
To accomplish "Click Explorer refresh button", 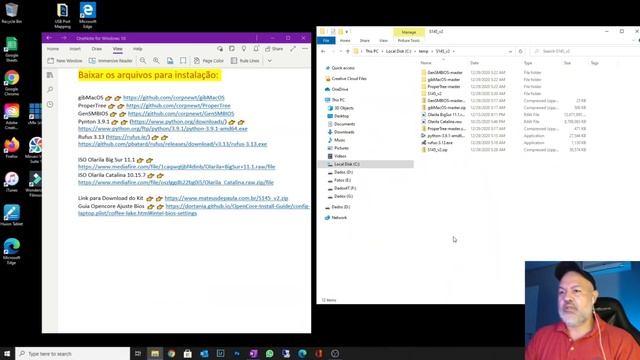I will (x=520, y=51).
